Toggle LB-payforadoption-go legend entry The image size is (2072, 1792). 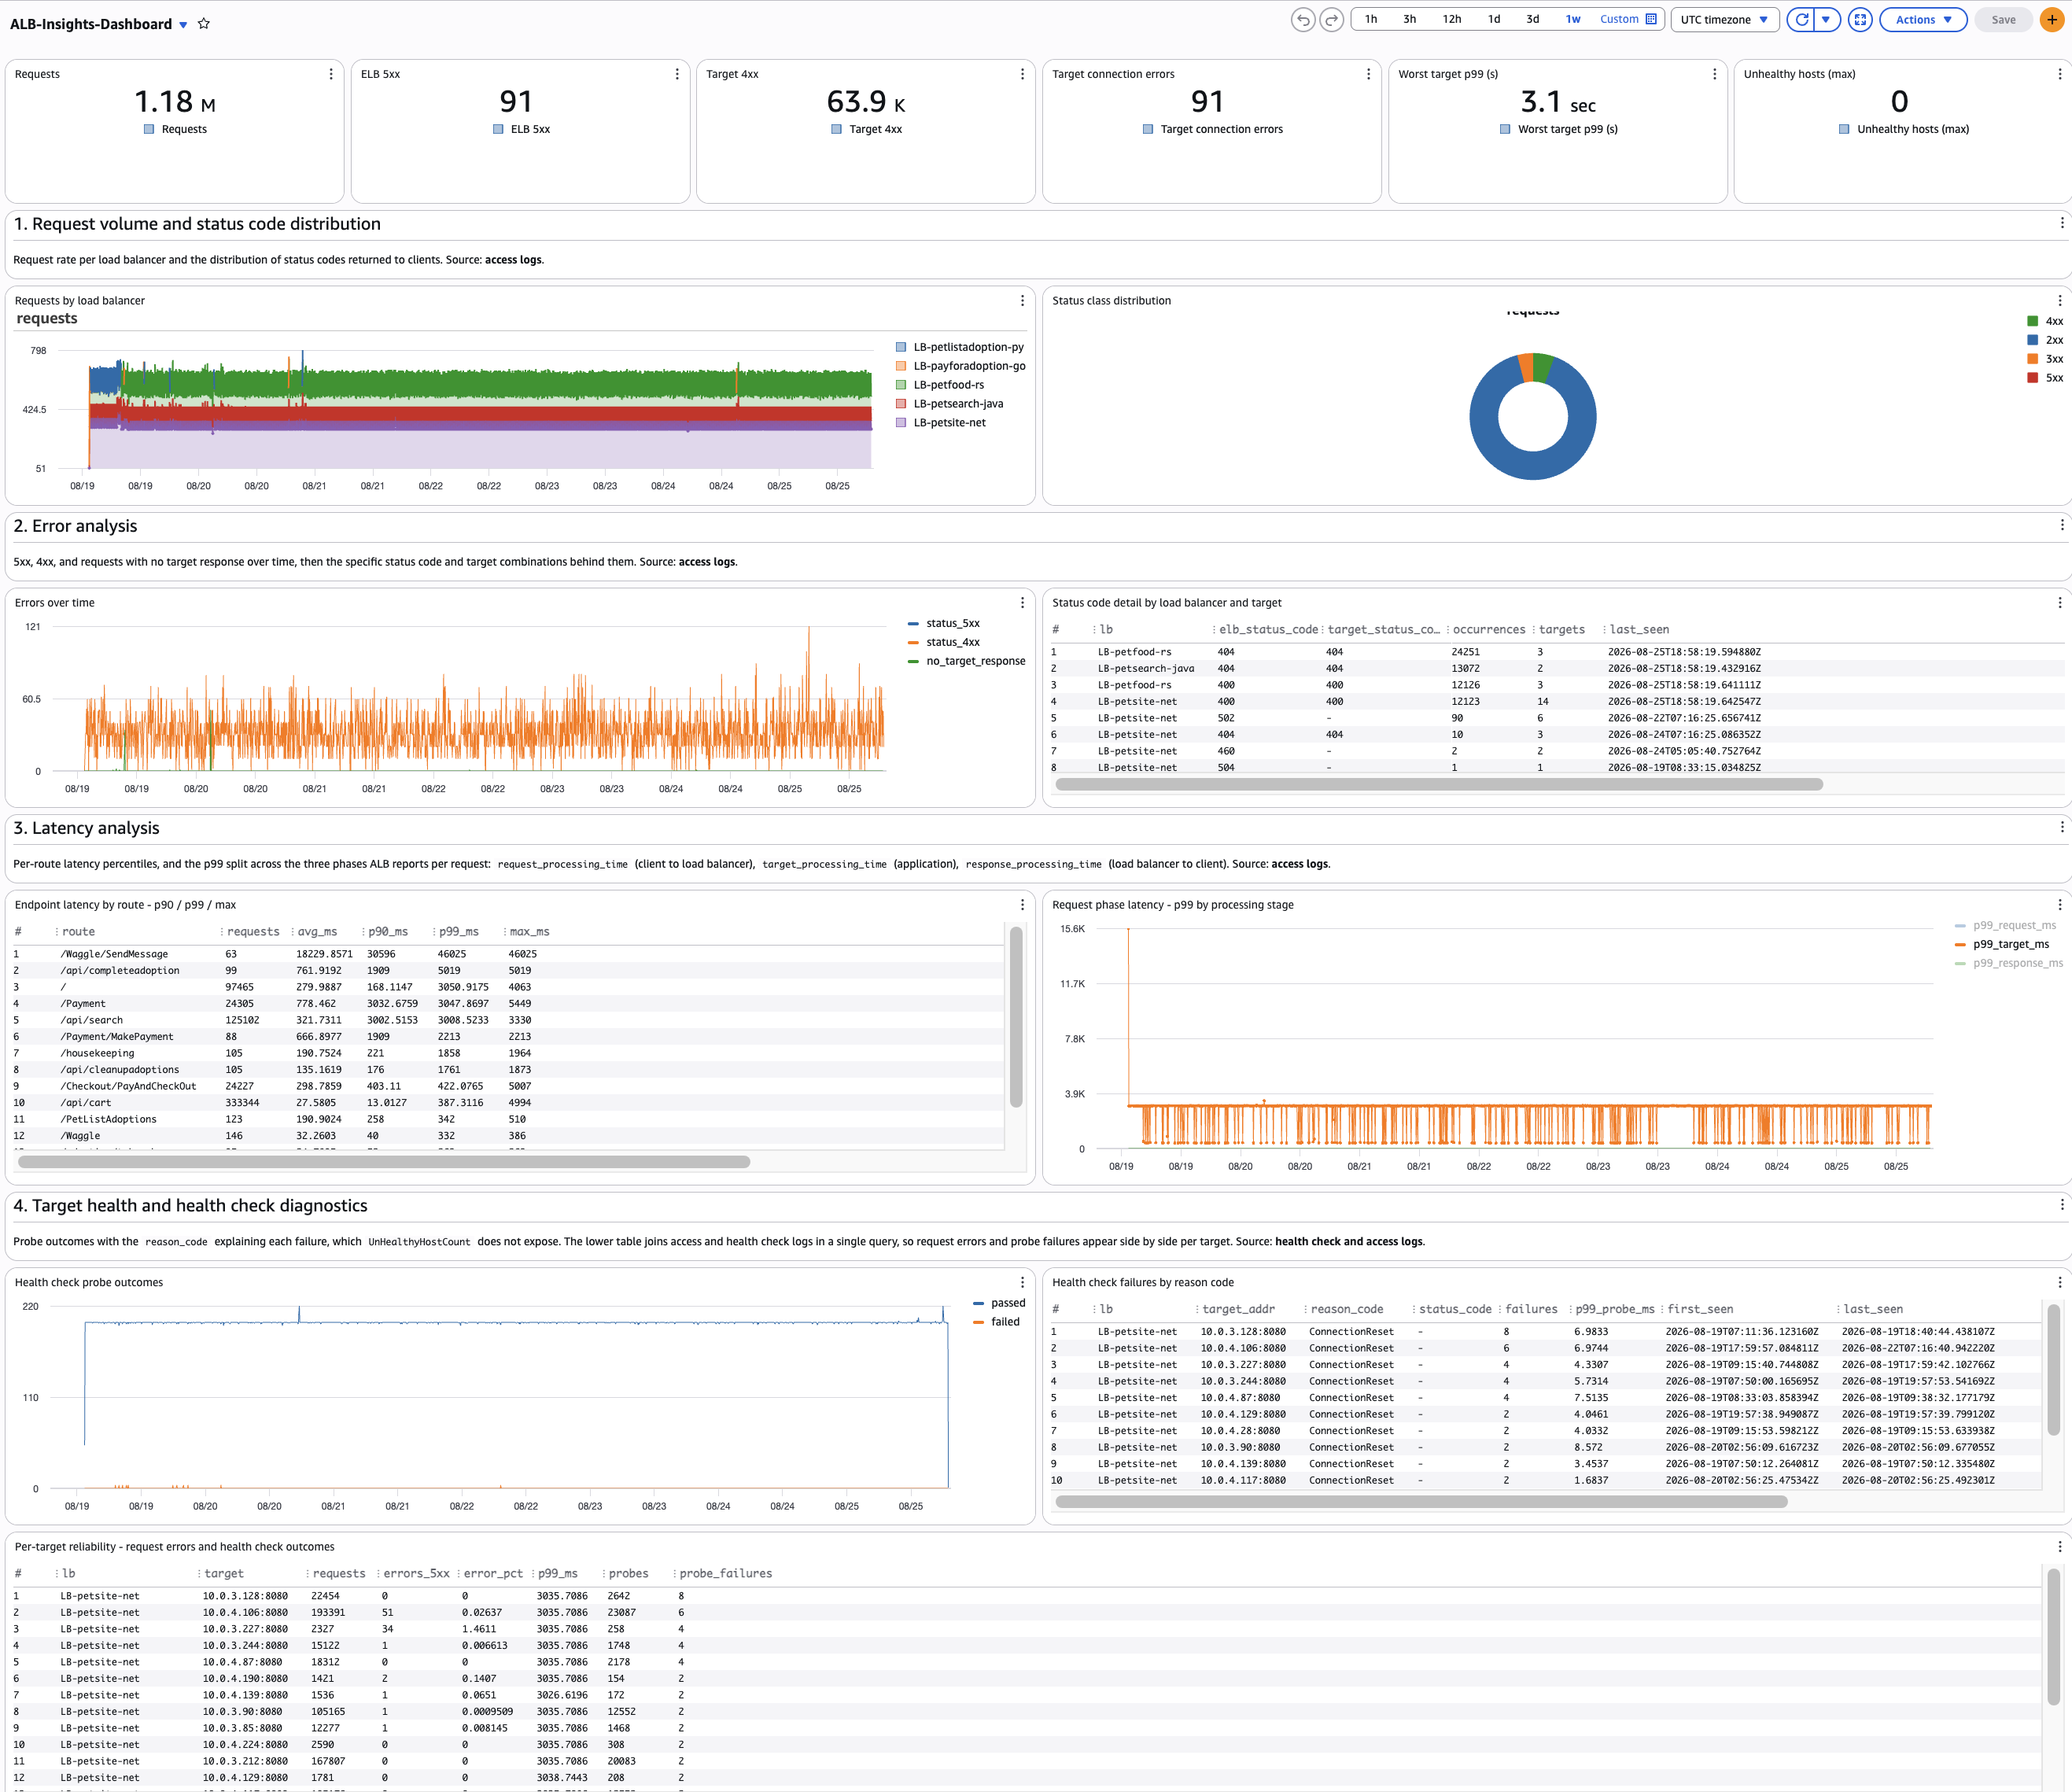tap(960, 366)
